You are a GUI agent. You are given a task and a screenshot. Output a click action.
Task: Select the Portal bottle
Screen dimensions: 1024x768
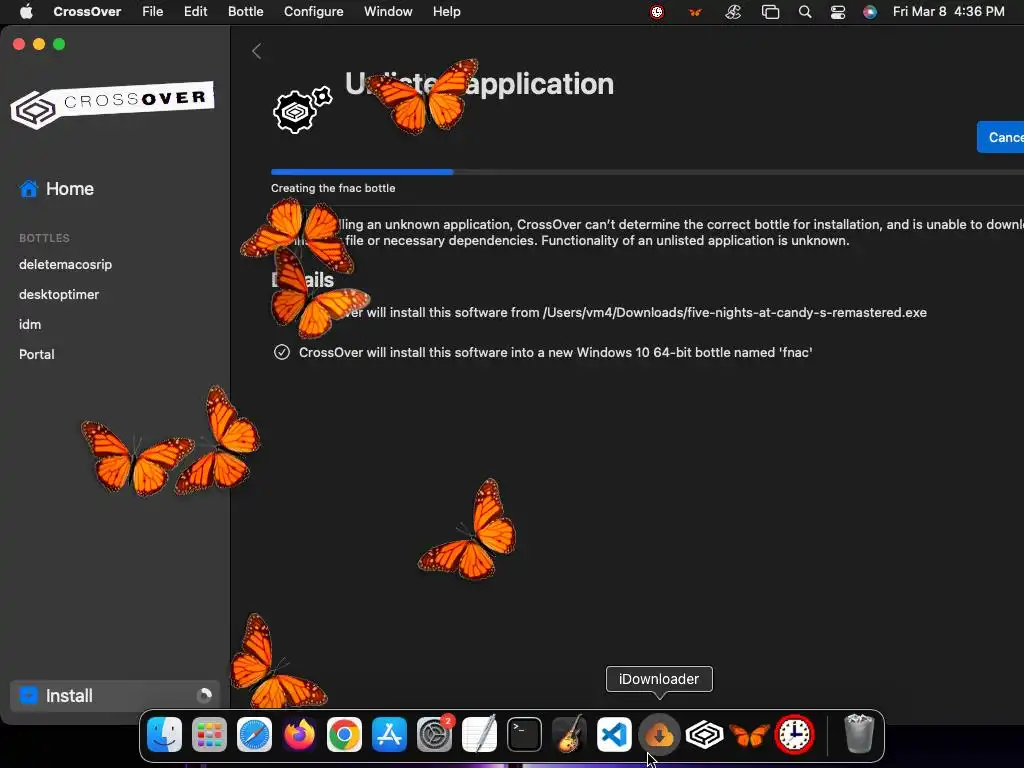[x=37, y=355]
